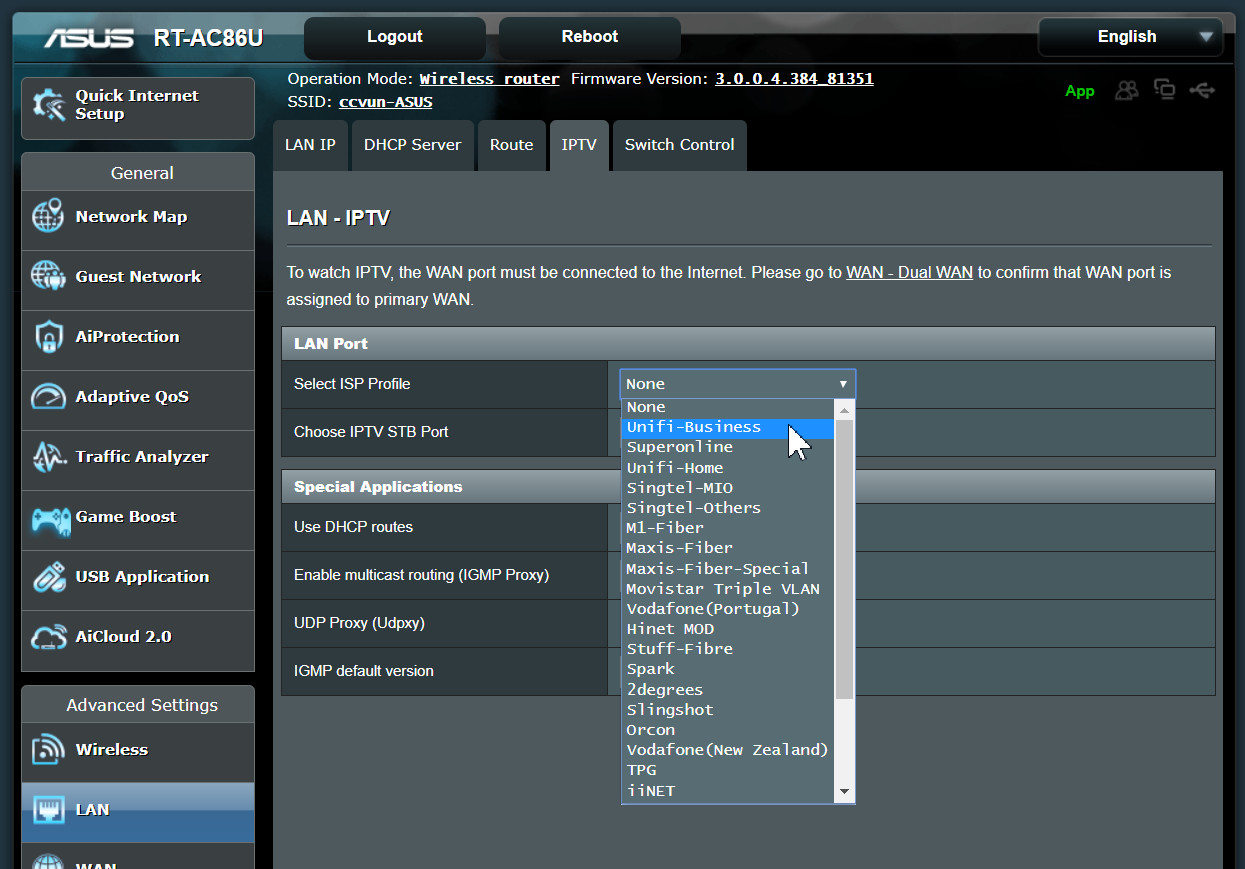Click the Choose IPTV STB Port label
The image size is (1245, 869).
coord(371,432)
